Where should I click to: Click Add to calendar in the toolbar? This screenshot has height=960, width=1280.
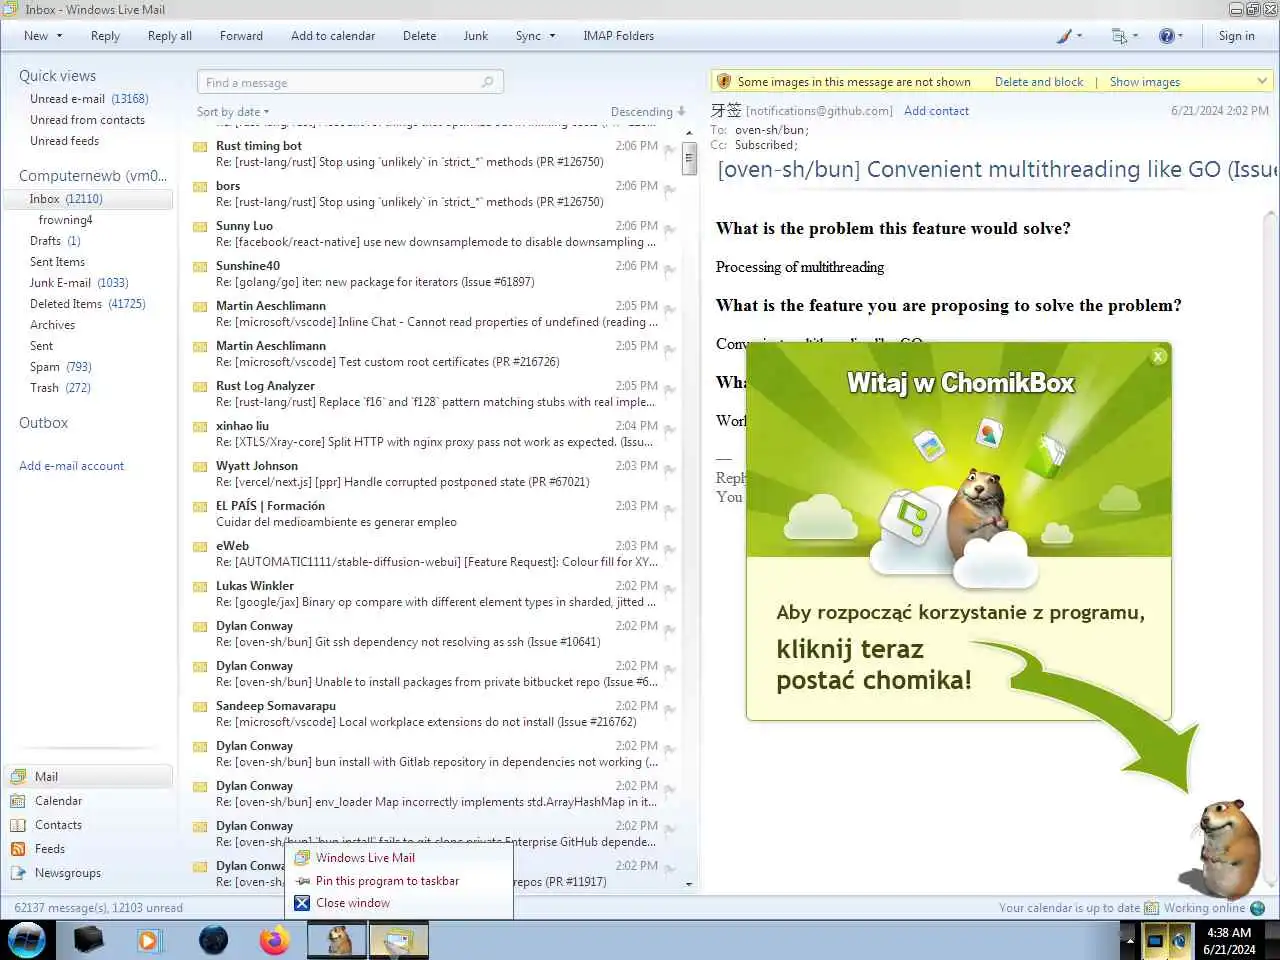click(333, 36)
